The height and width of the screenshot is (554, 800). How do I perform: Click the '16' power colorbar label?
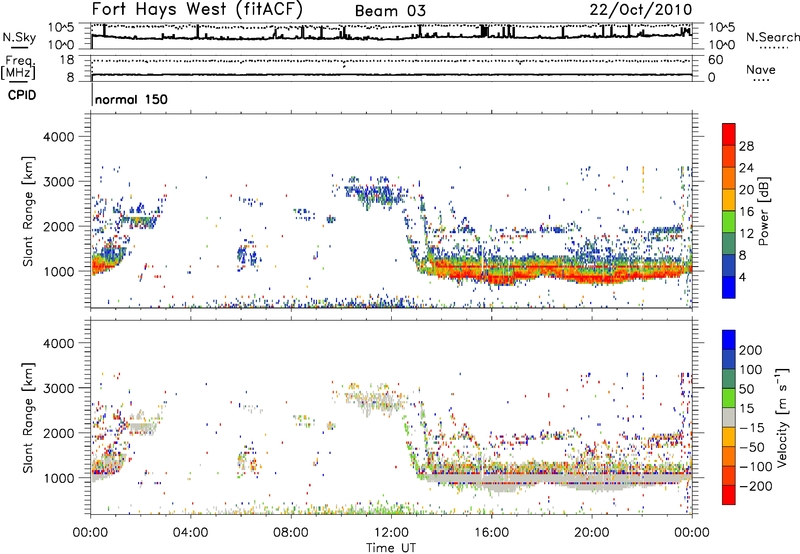pyautogui.click(x=746, y=212)
